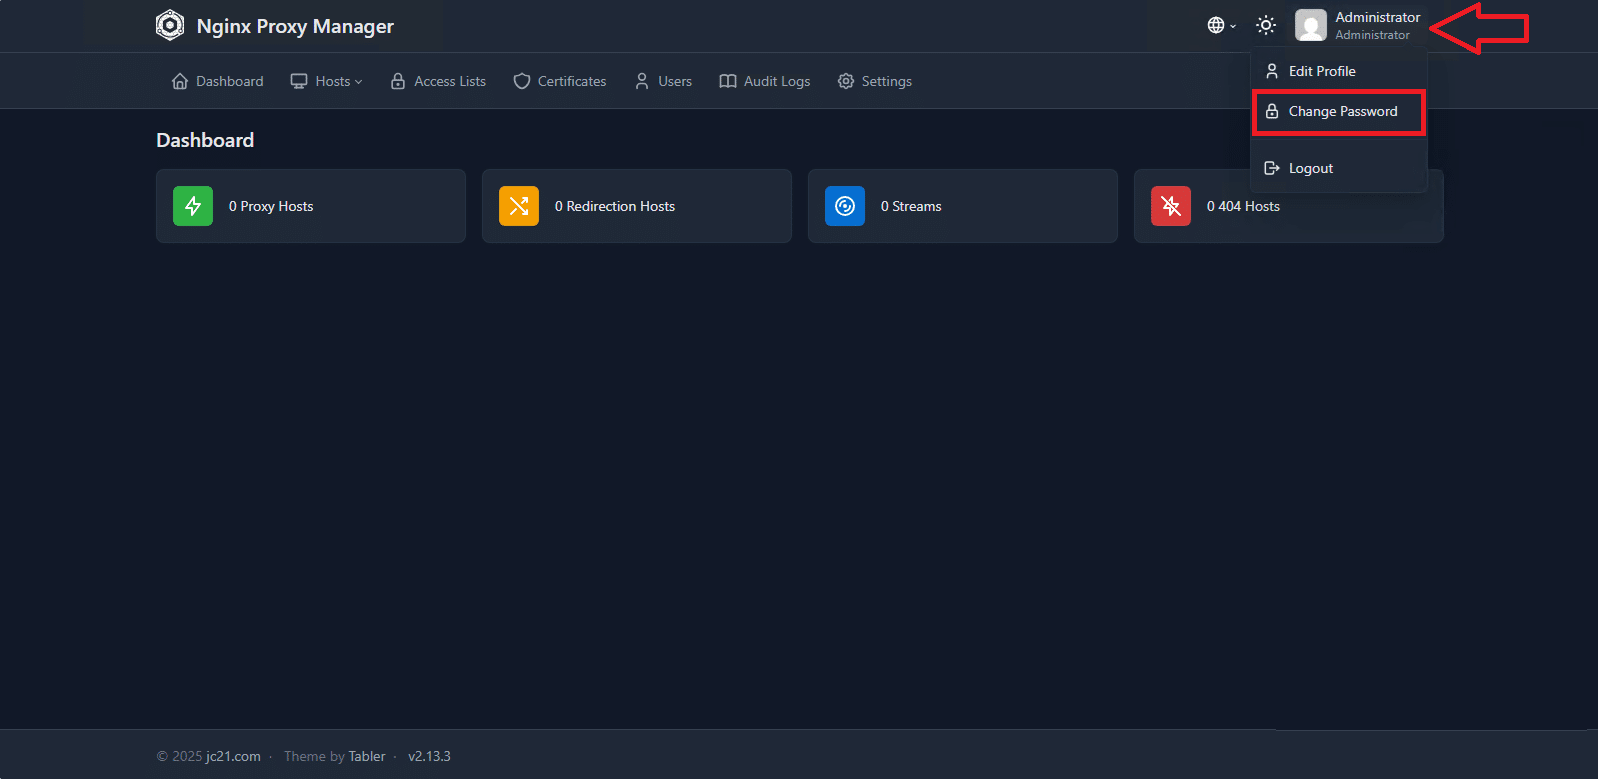Click the blue Streams icon
This screenshot has width=1598, height=779.
pyautogui.click(x=845, y=206)
